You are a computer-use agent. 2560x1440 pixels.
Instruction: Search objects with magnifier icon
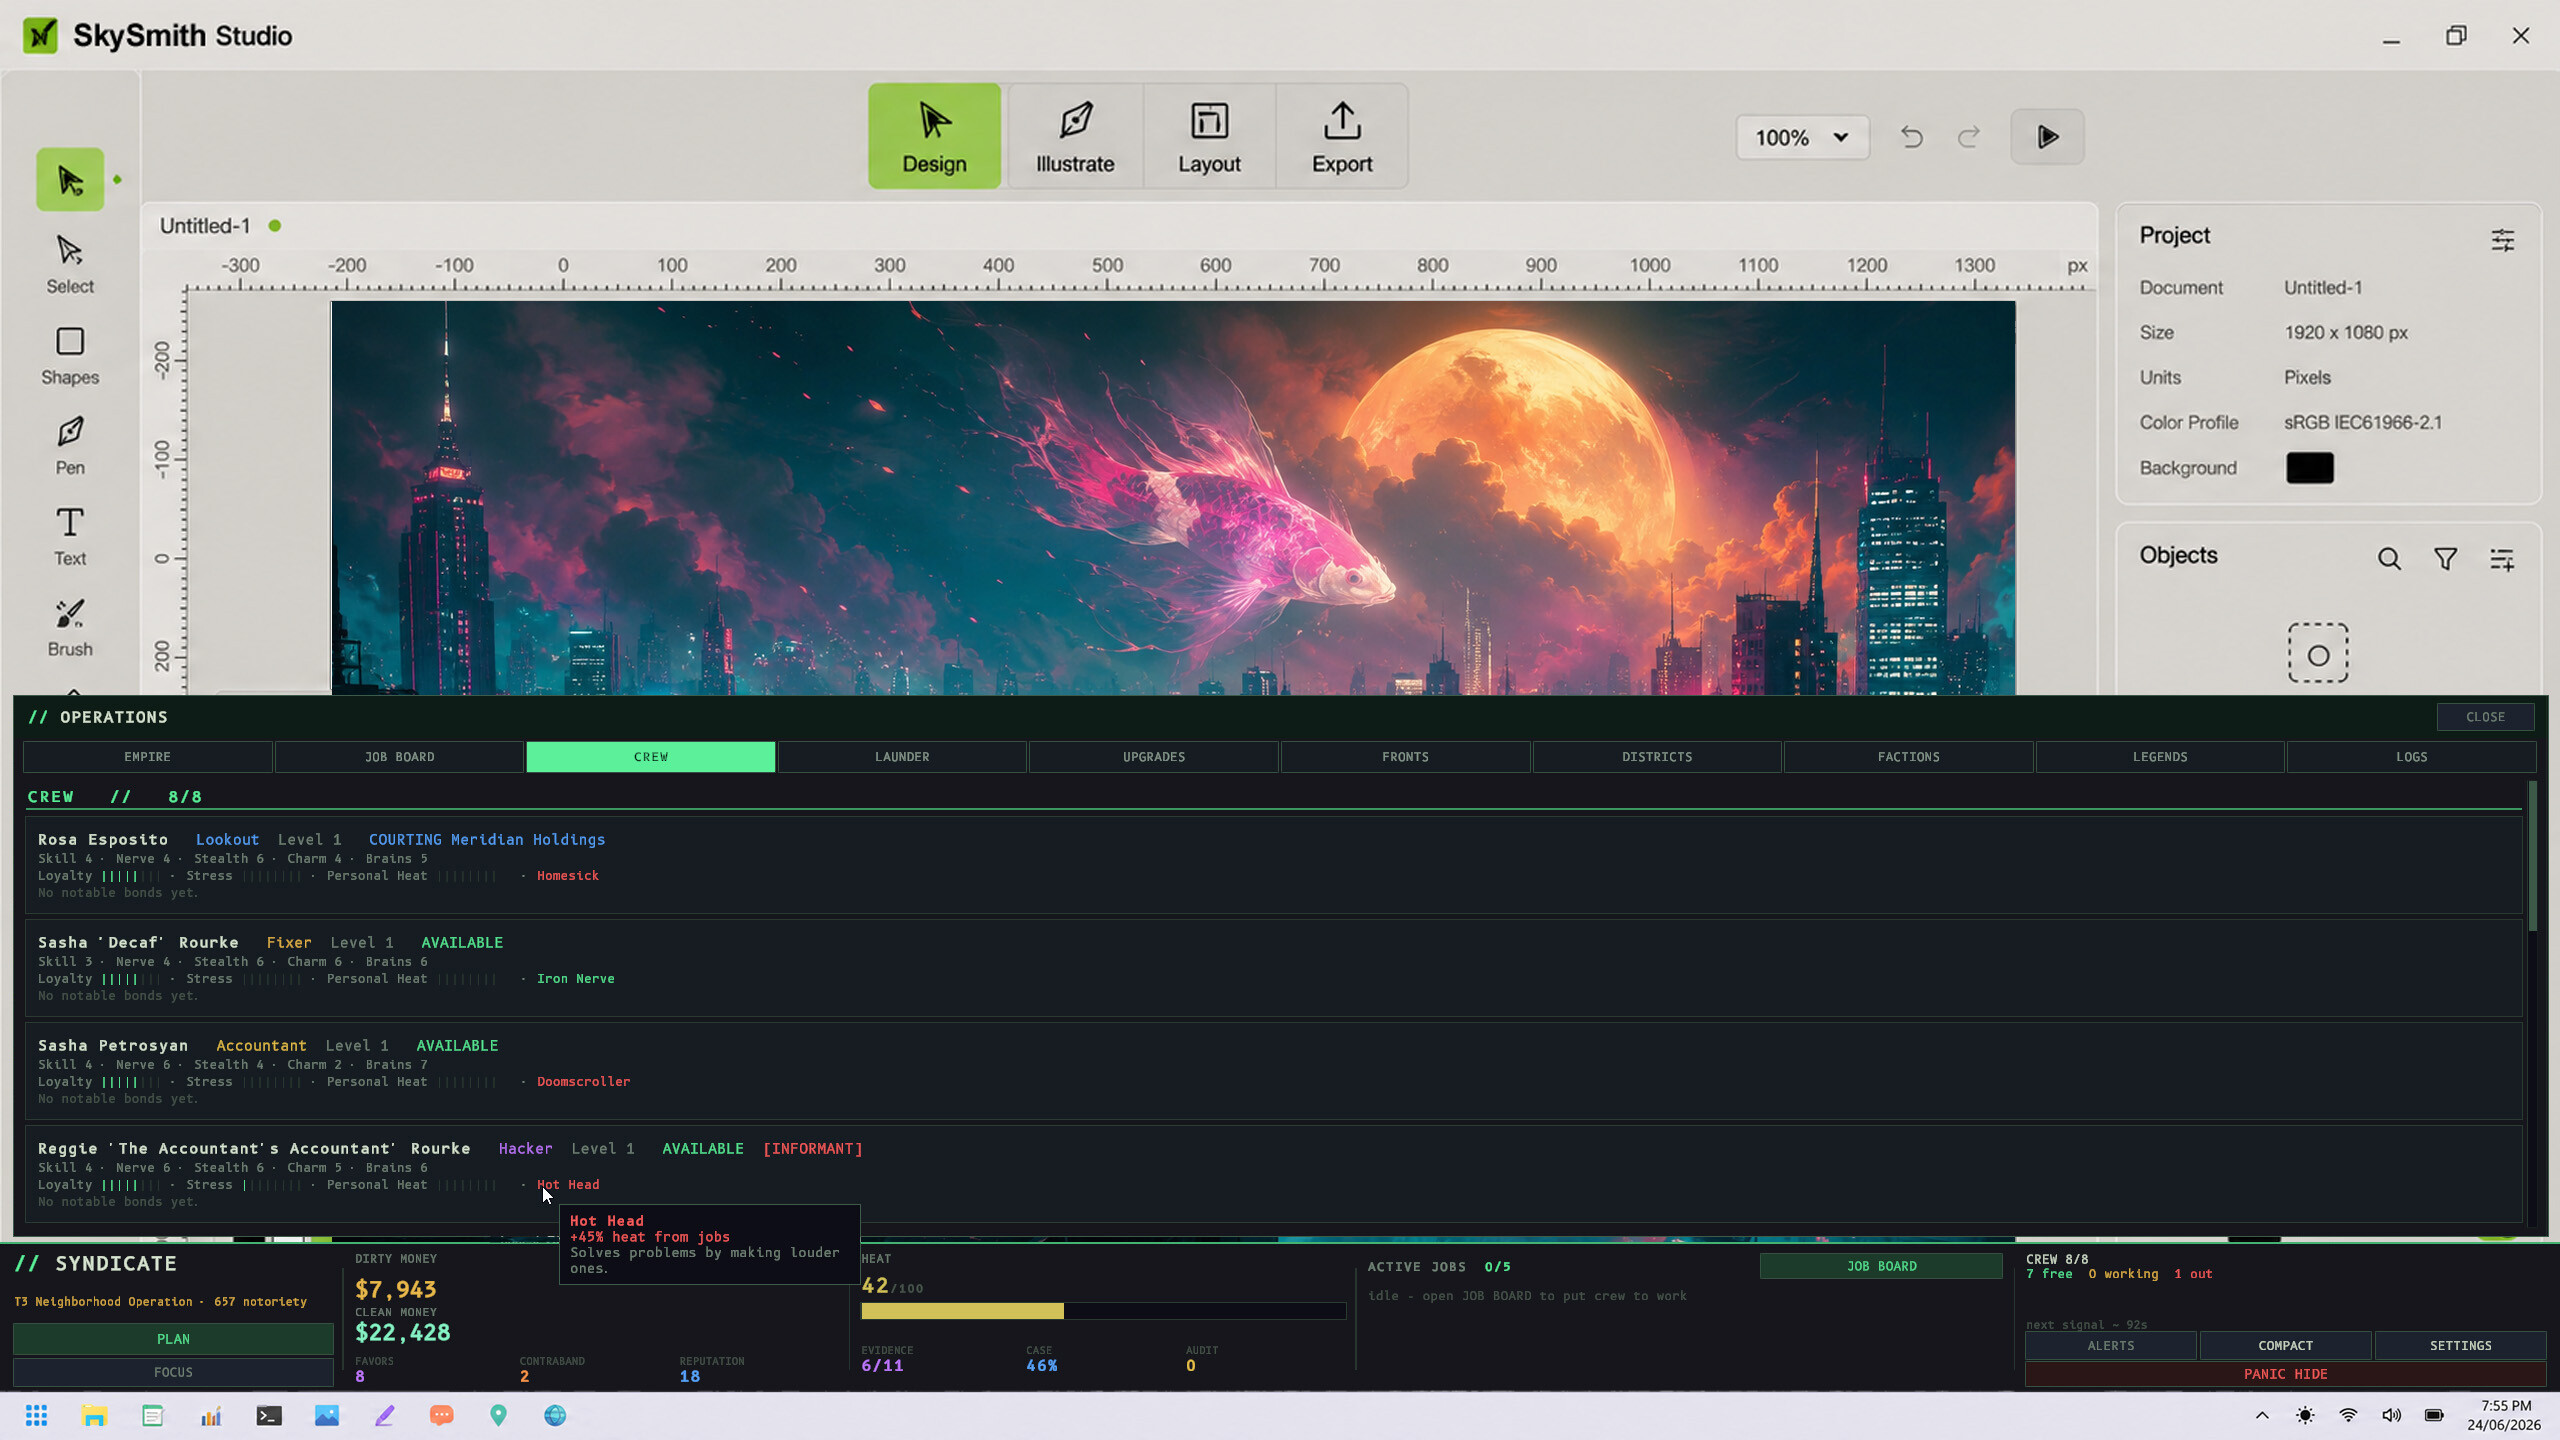[2389, 559]
